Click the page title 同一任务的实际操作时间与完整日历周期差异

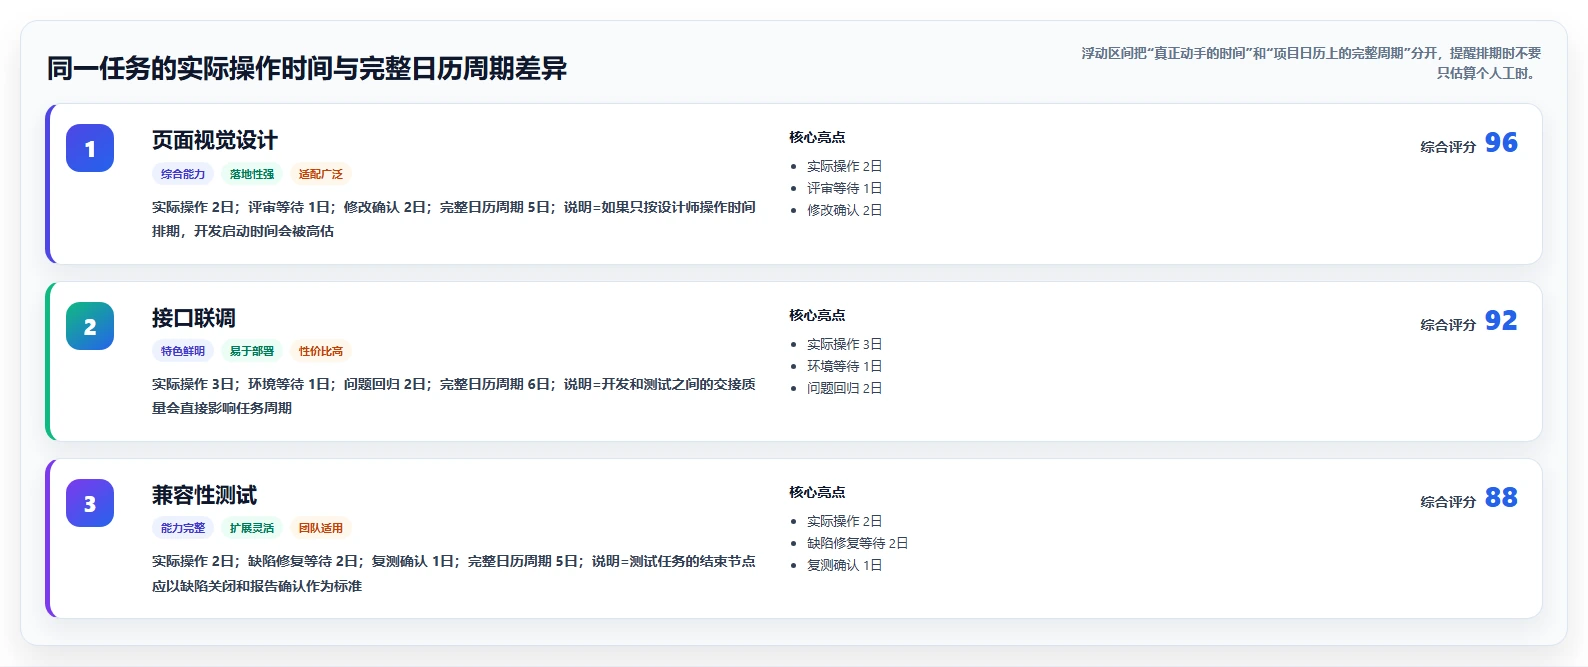[307, 68]
